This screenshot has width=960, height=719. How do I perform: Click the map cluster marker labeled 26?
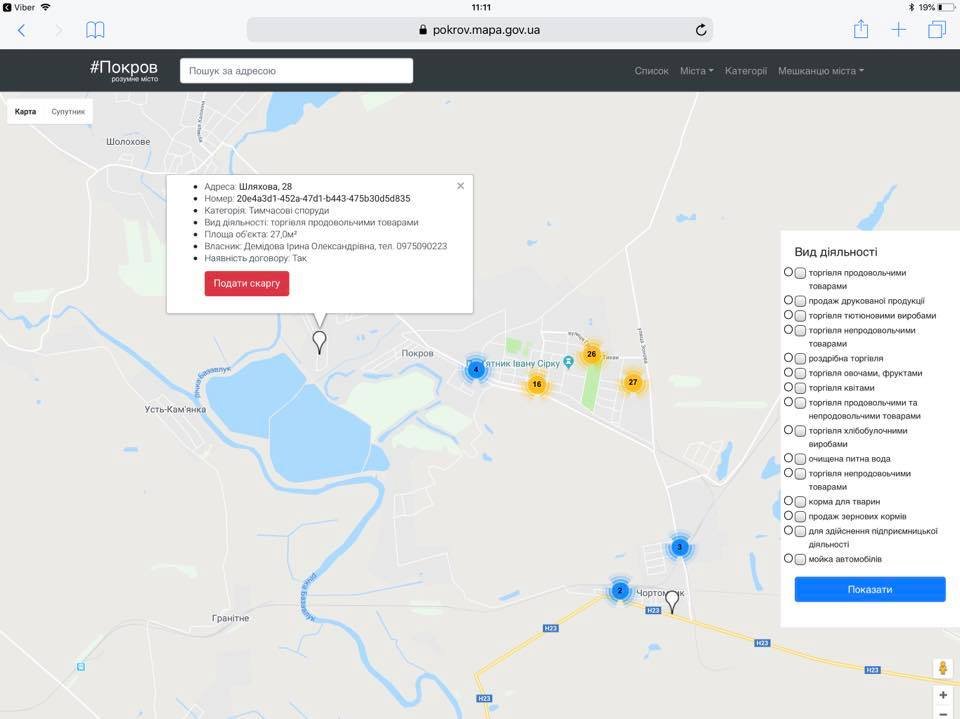click(x=591, y=354)
